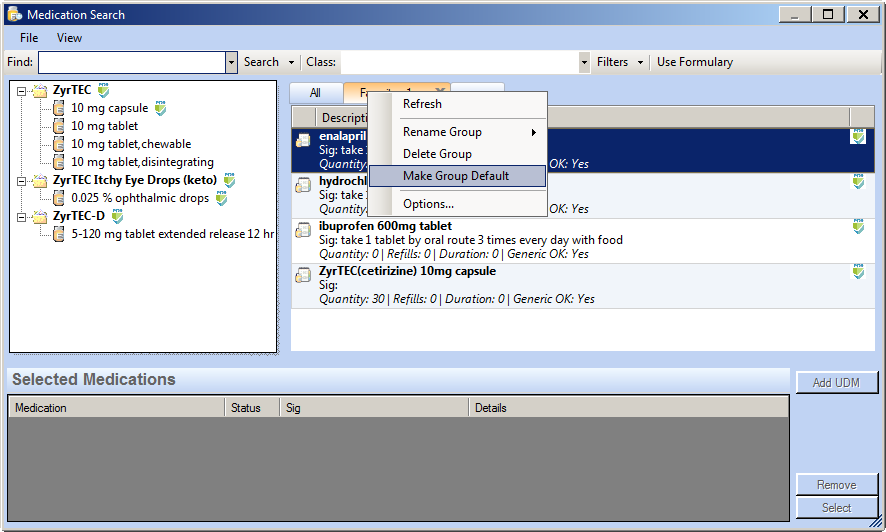886x532 pixels.
Task: Click bottle icon for 5-120 mg tablet extended release
Action: tap(59, 234)
